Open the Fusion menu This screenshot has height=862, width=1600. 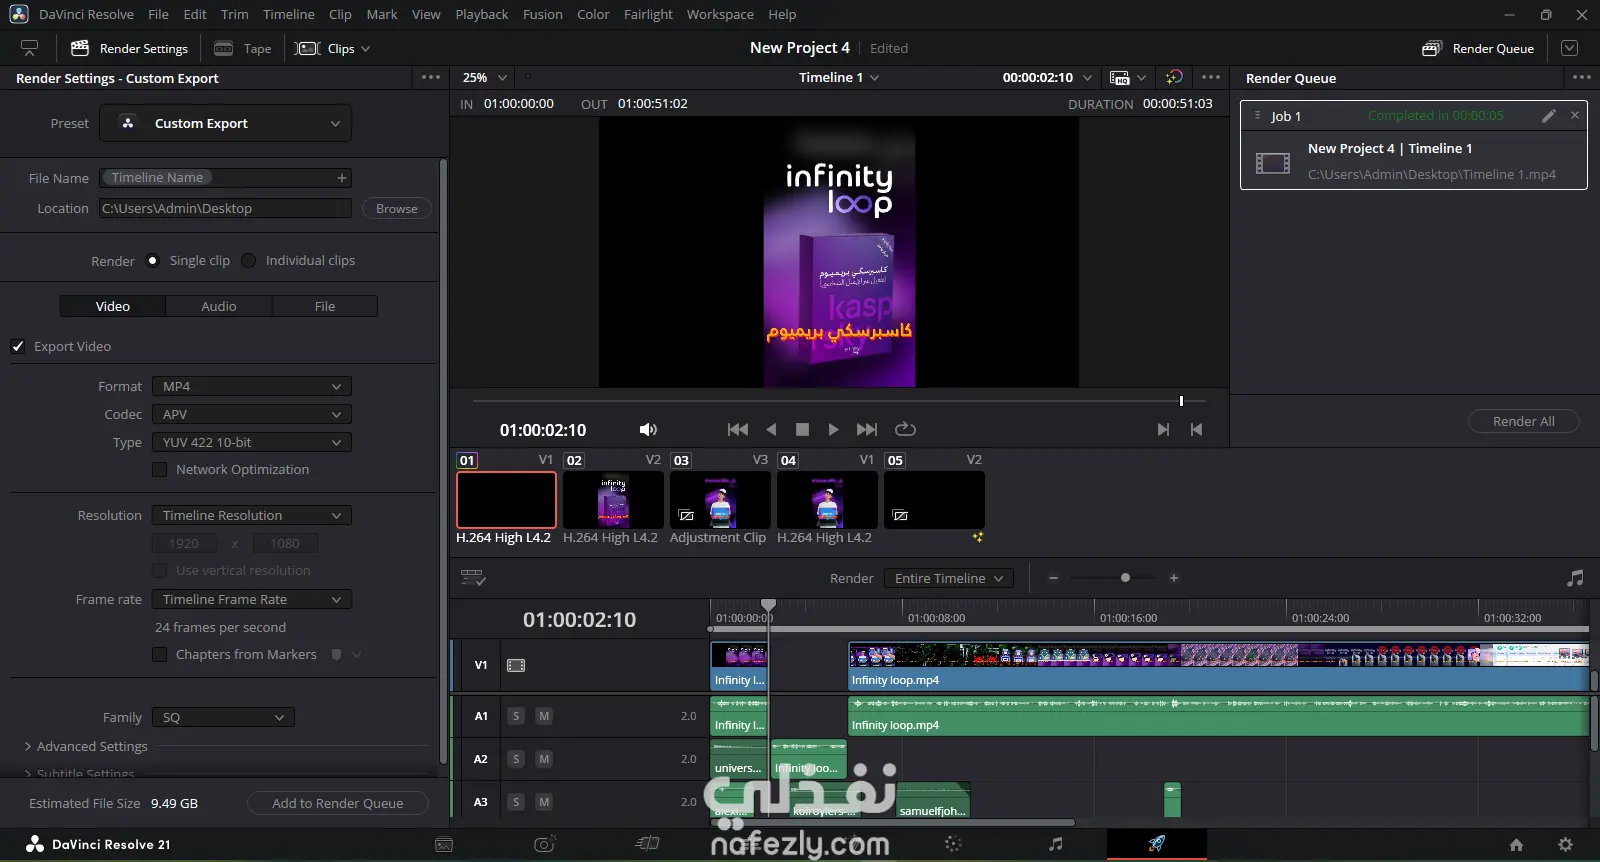click(x=543, y=14)
